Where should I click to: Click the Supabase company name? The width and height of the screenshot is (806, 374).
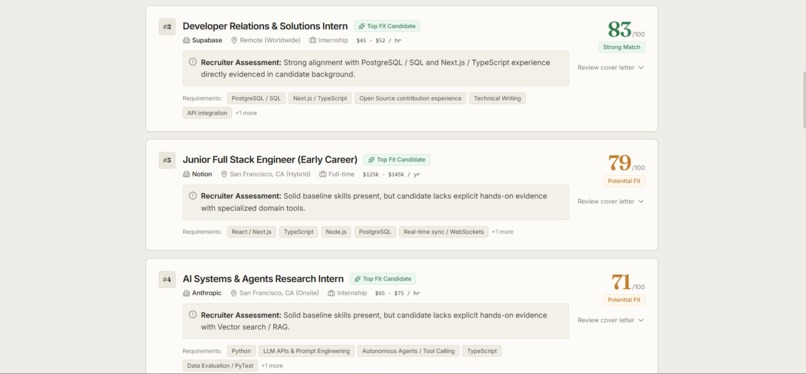(207, 40)
